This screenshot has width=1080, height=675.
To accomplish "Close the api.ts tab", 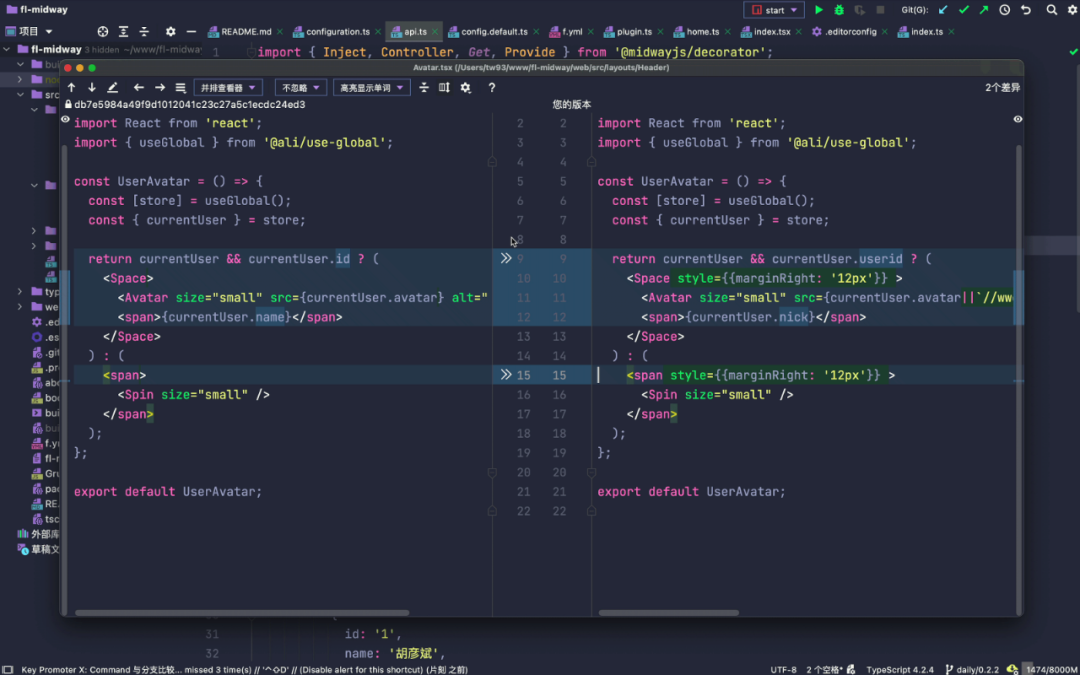I will point(435,32).
